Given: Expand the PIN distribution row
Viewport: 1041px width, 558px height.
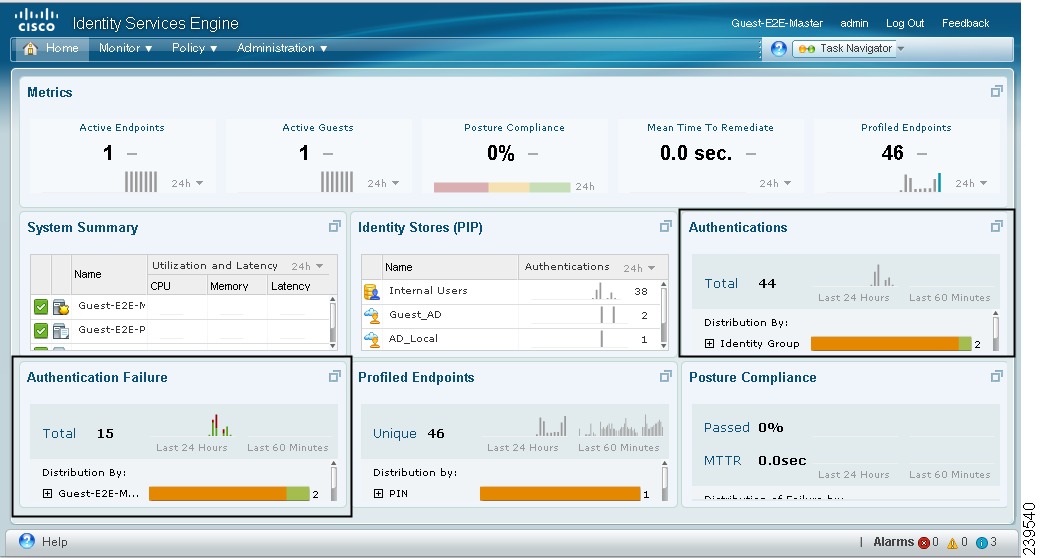Looking at the screenshot, I should (378, 494).
